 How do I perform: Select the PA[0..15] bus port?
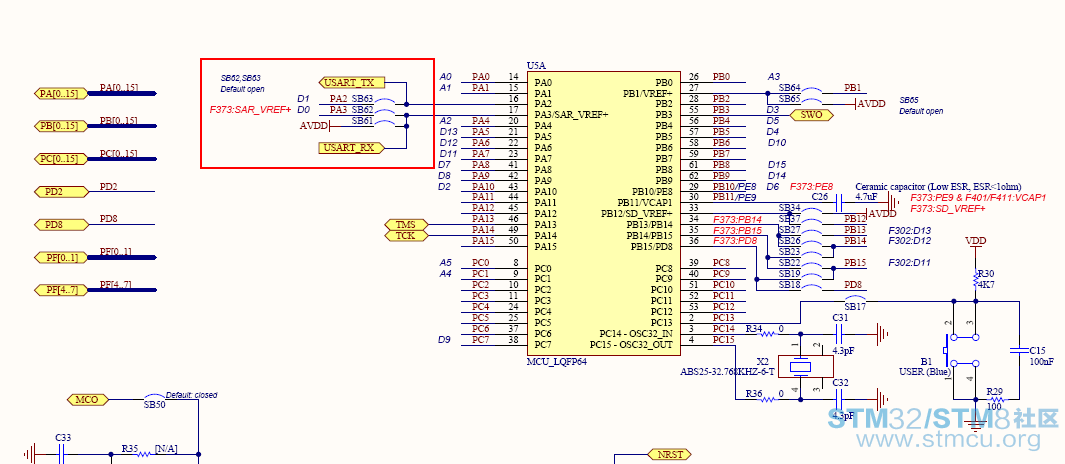[60, 94]
